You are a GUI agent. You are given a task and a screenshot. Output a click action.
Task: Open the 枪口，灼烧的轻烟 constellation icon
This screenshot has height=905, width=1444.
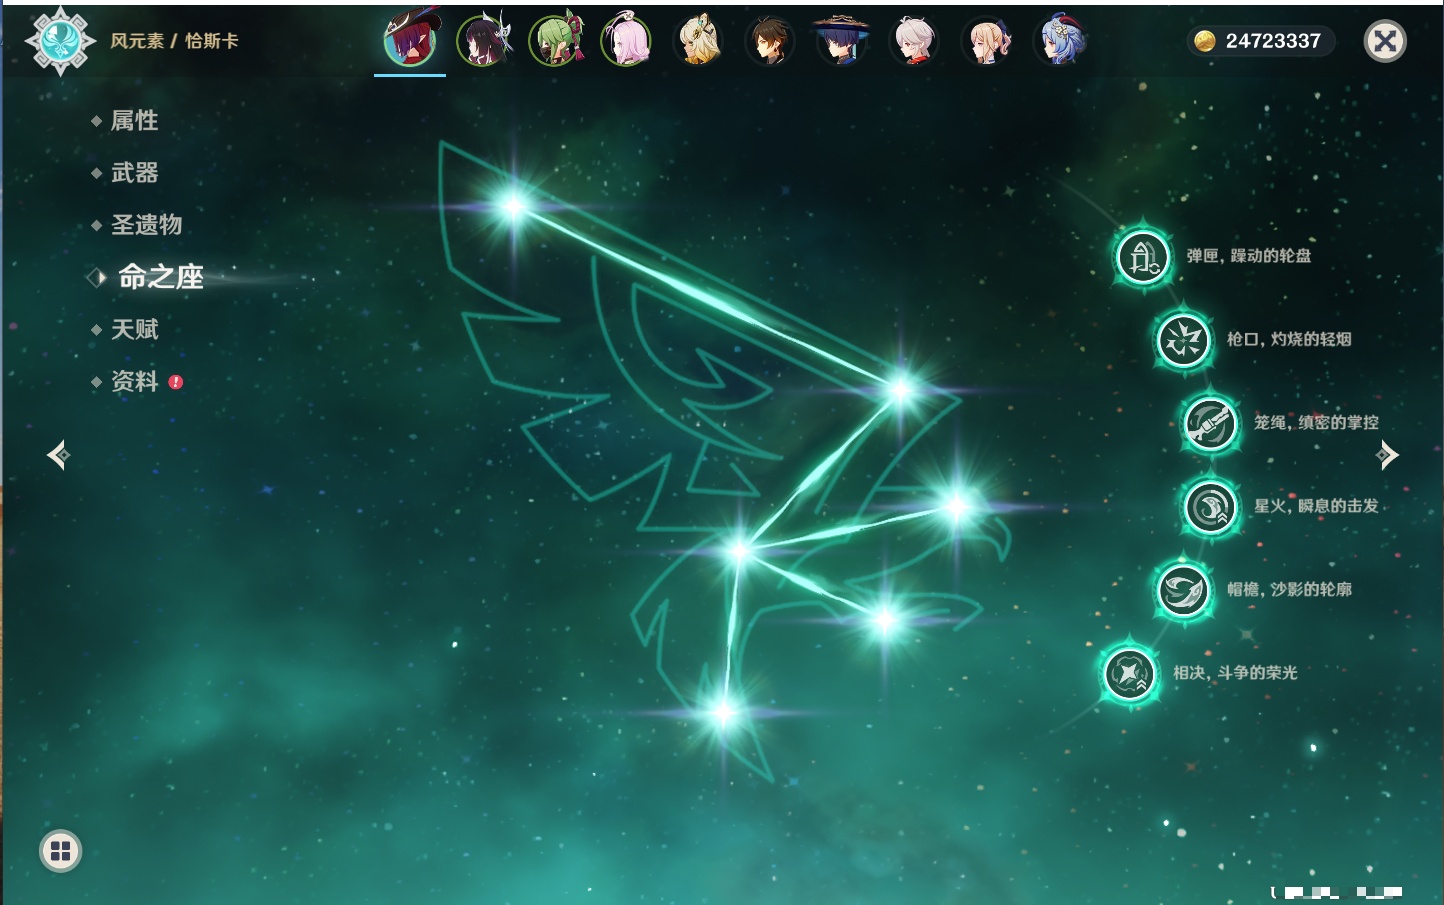(x=1183, y=340)
